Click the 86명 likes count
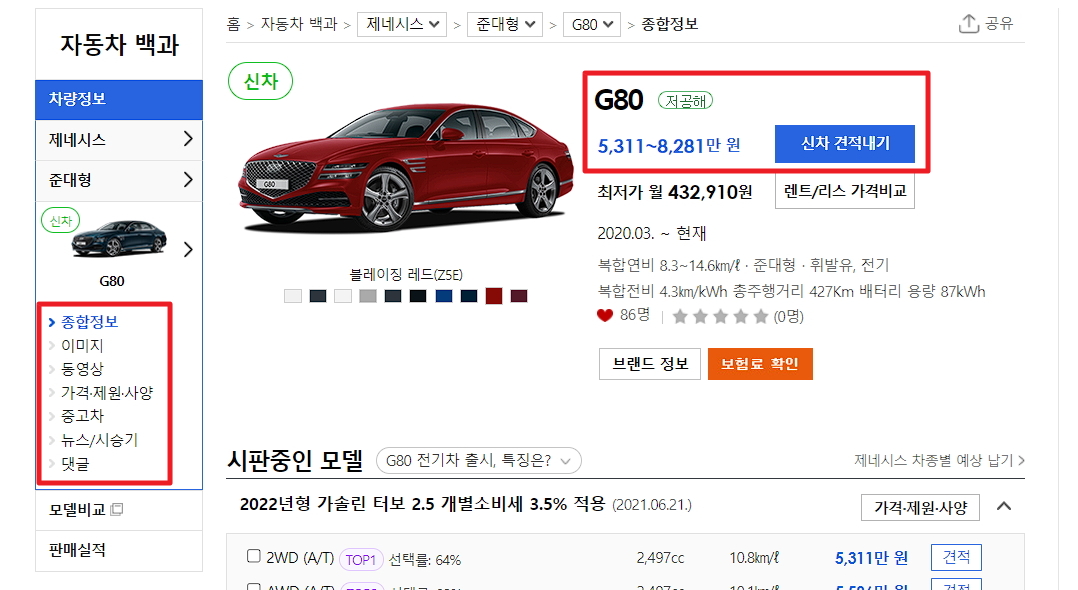 point(635,315)
